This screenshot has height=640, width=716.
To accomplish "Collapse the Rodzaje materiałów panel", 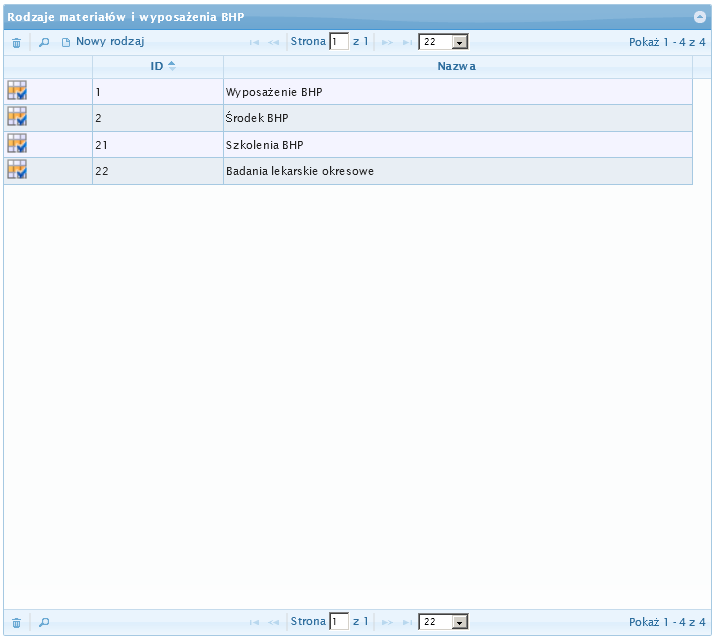I will pos(700,17).
